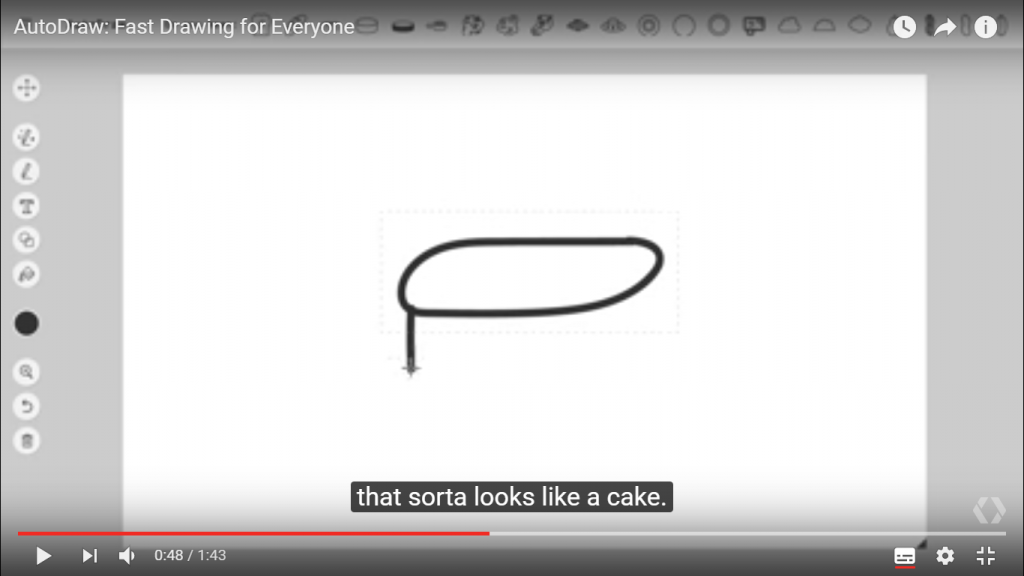Screen dimensions: 1024x576
Task: Open video settings gear
Action: (x=945, y=556)
